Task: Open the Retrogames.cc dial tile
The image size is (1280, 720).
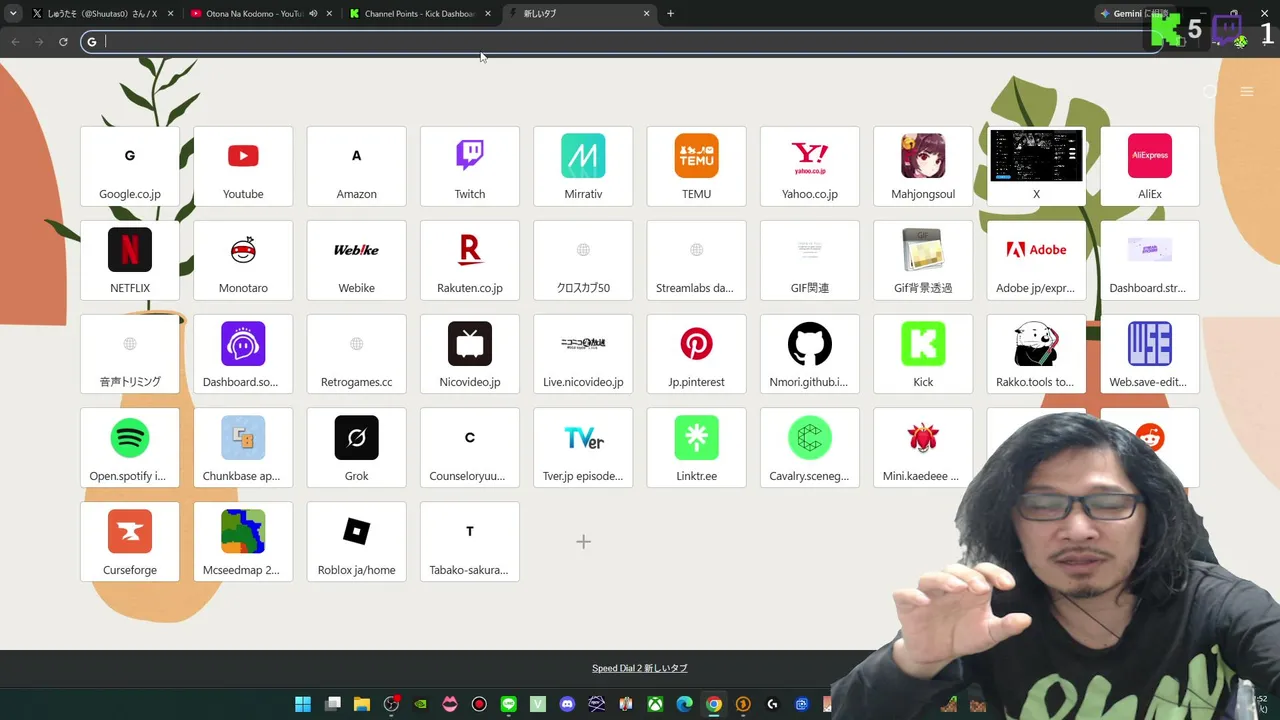Action: 356,354
